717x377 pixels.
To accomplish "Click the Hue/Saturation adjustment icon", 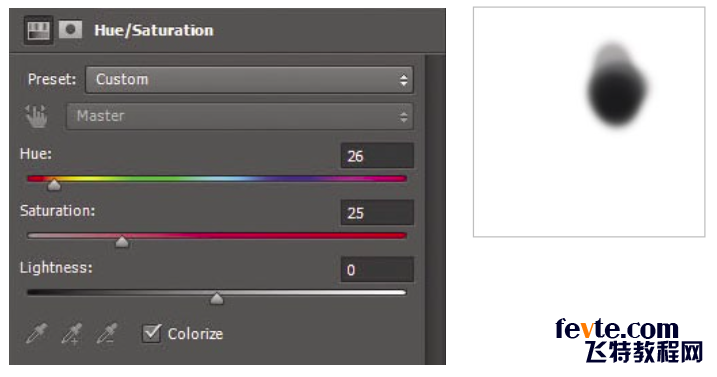I will (x=38, y=31).
